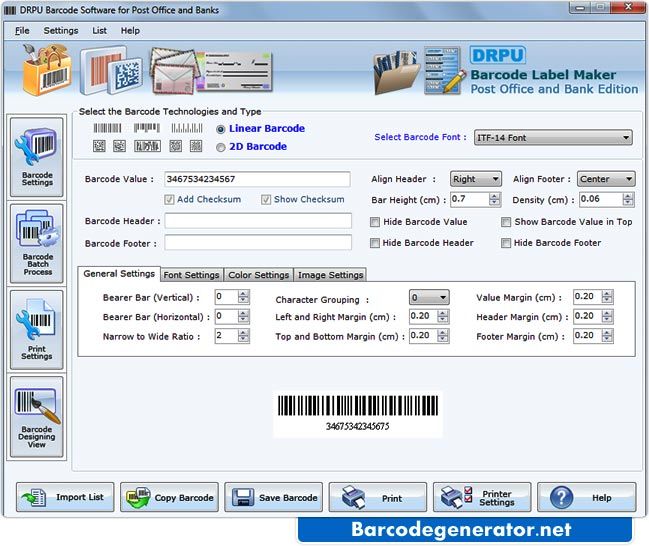Open Print Settings in the sidebar

(x=37, y=330)
